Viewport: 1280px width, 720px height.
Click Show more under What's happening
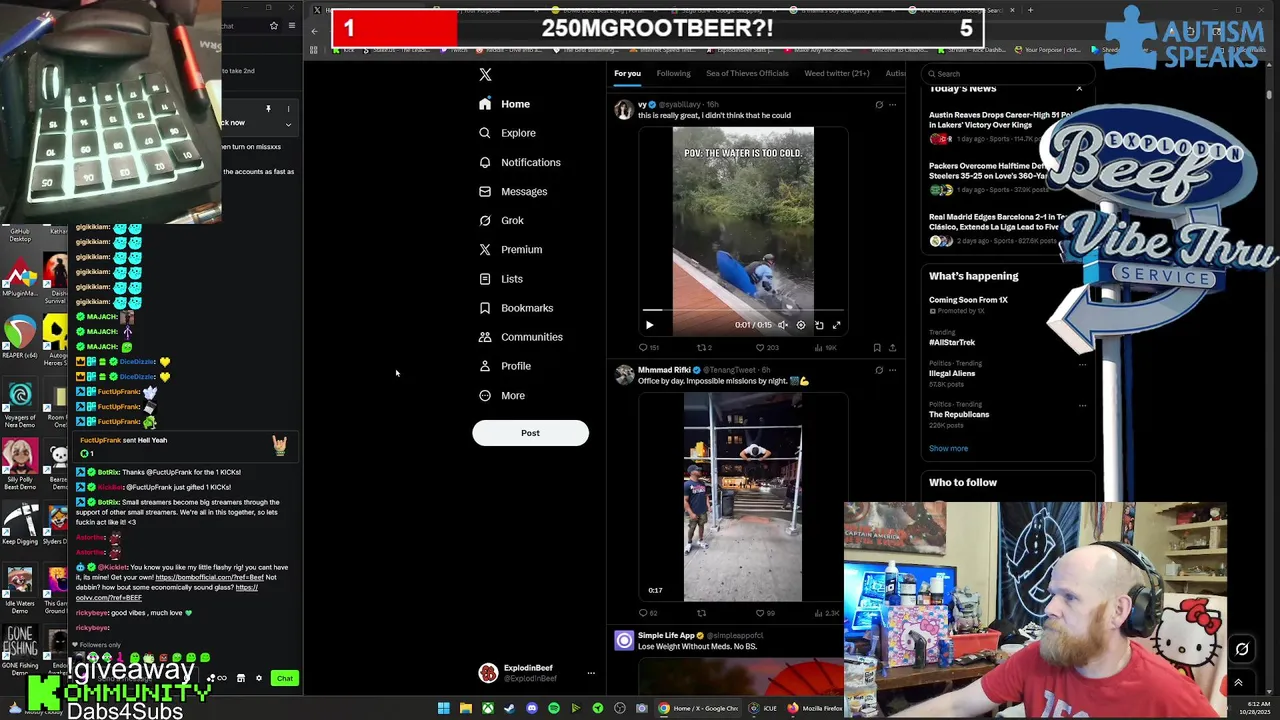coord(948,448)
